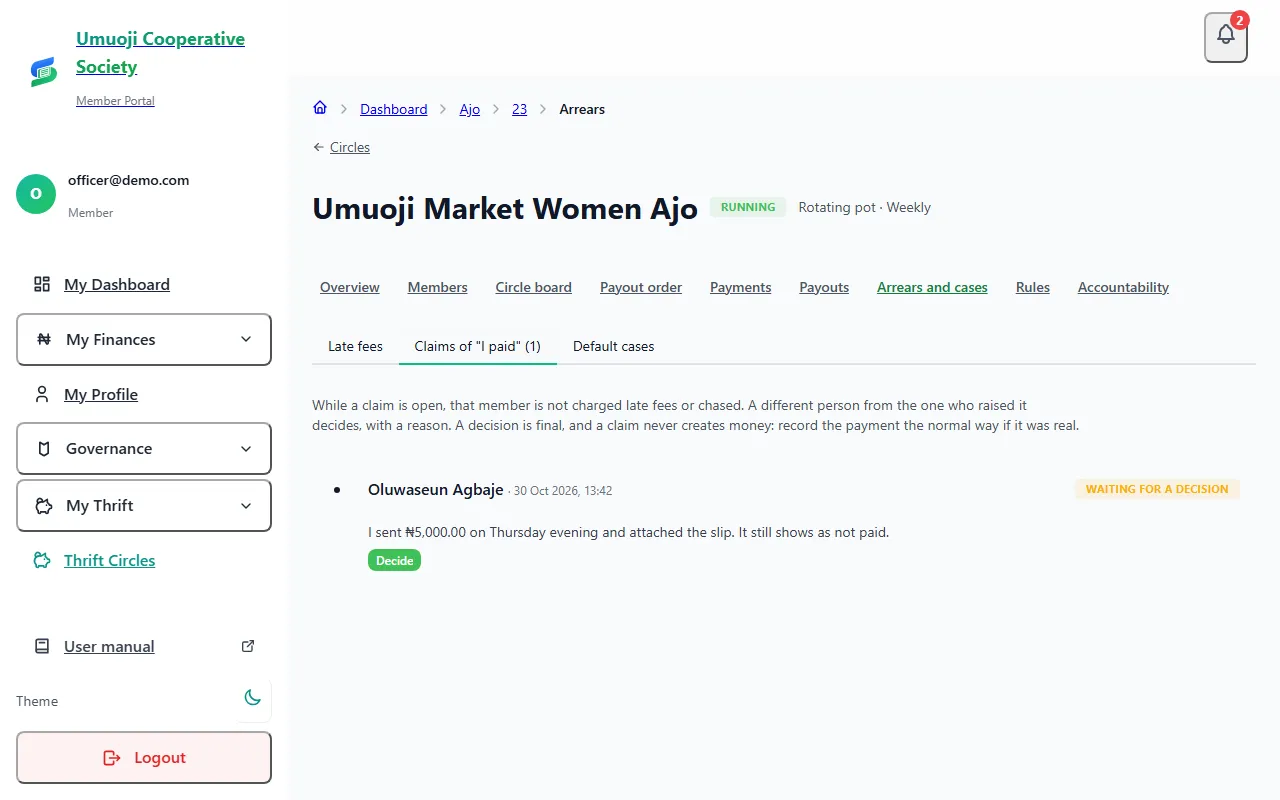Screen dimensions: 1280x800
Task: Open the Circle board section
Action: coord(534,287)
